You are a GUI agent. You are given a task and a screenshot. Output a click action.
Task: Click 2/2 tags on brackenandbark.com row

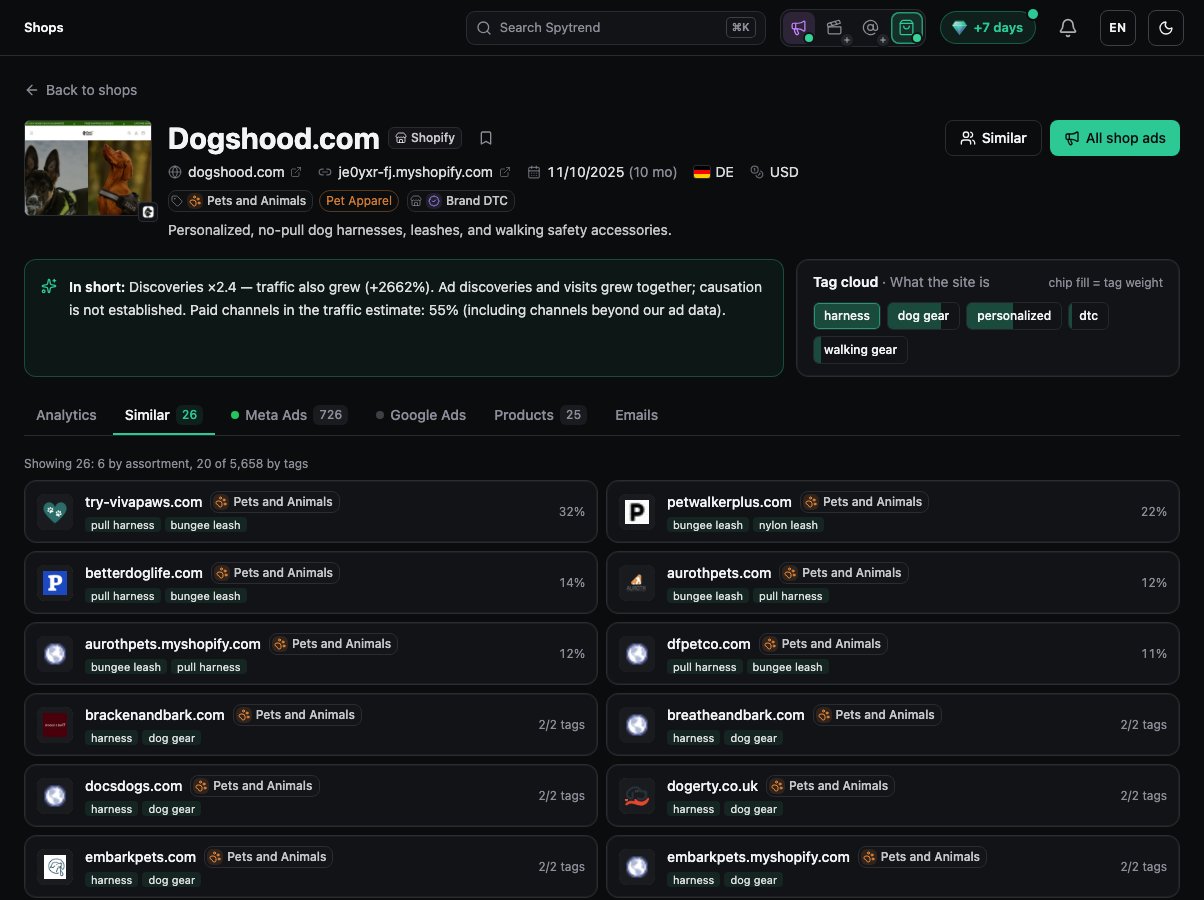pyautogui.click(x=562, y=725)
